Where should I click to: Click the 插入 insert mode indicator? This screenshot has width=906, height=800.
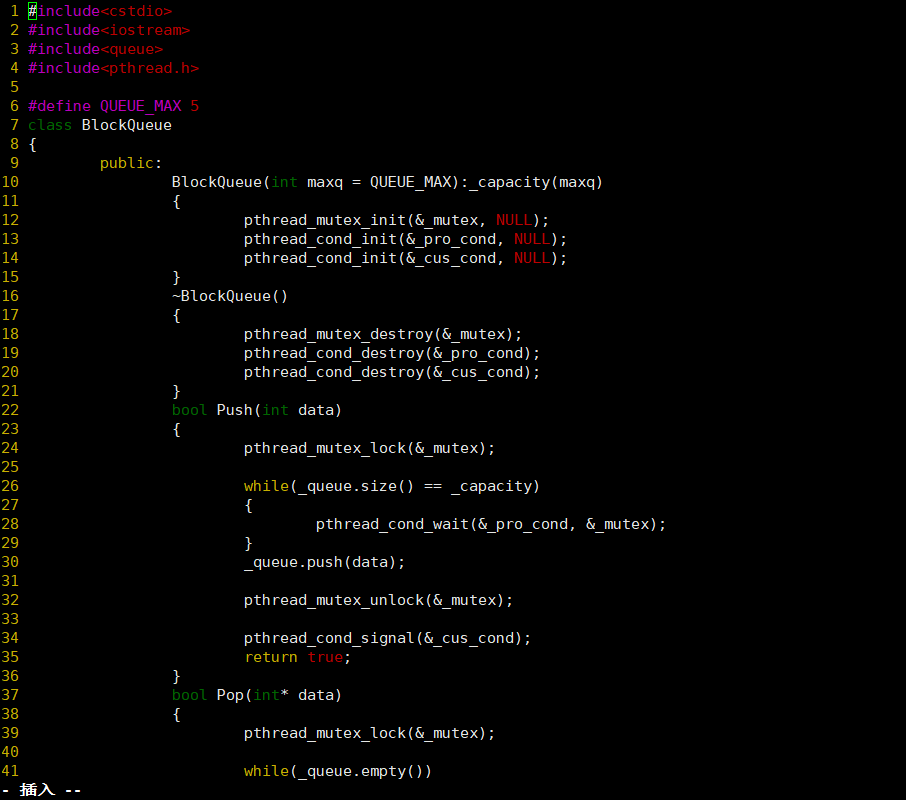[x=37, y=790]
